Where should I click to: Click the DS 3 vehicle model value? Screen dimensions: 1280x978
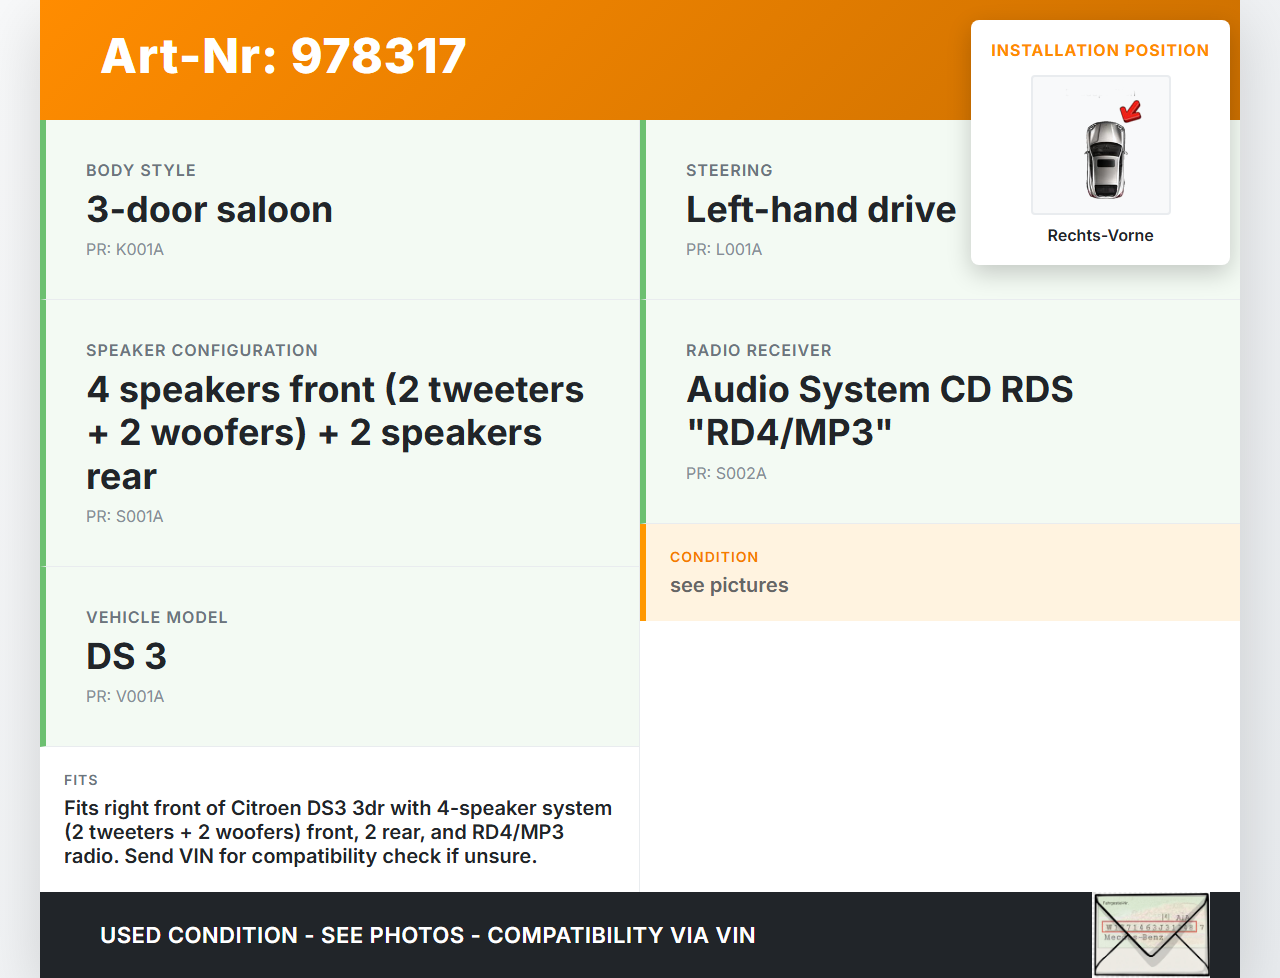(x=126, y=656)
